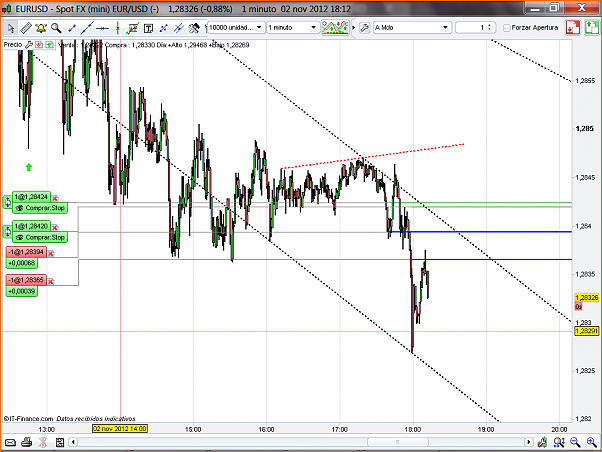
Task: Click move handle of 1@1,28420 order
Action: (8, 231)
